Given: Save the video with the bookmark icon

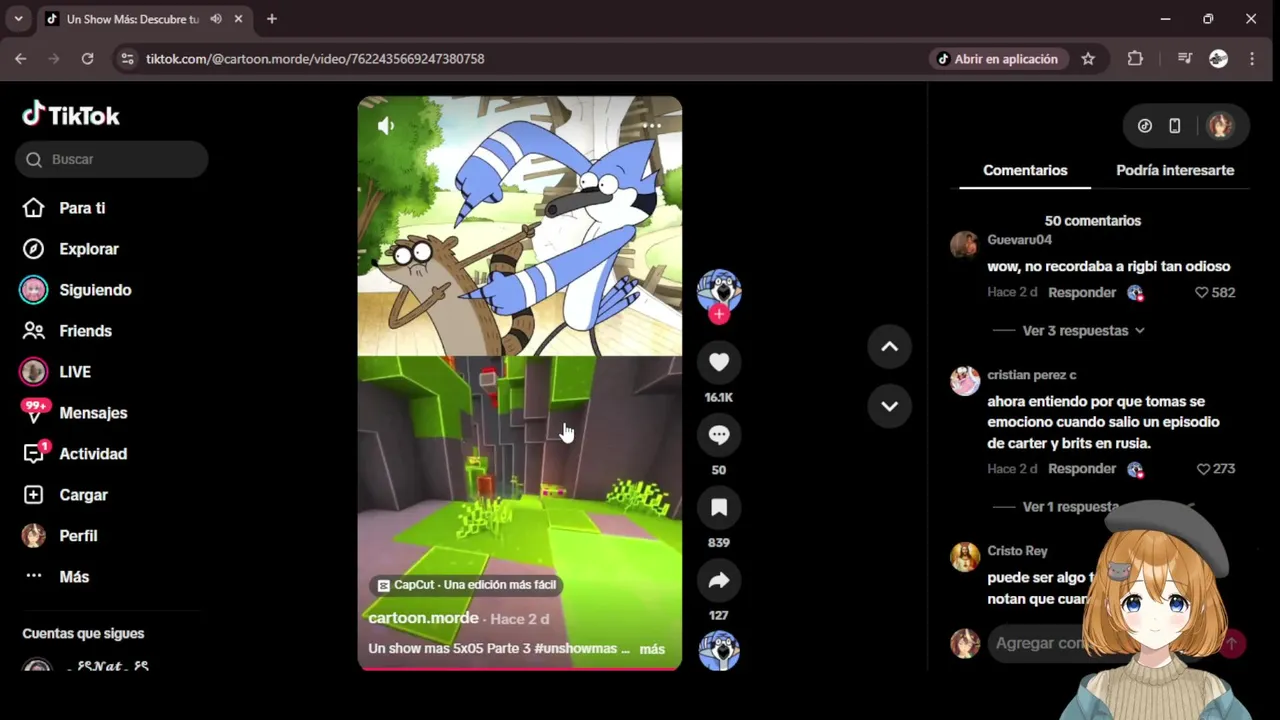Looking at the screenshot, I should coord(719,507).
